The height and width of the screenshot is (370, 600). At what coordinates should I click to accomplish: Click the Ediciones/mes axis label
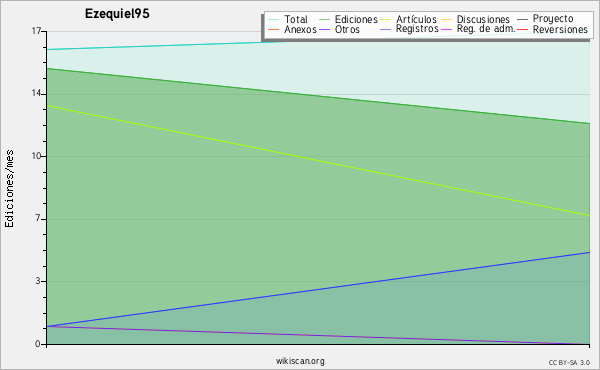pos(9,189)
